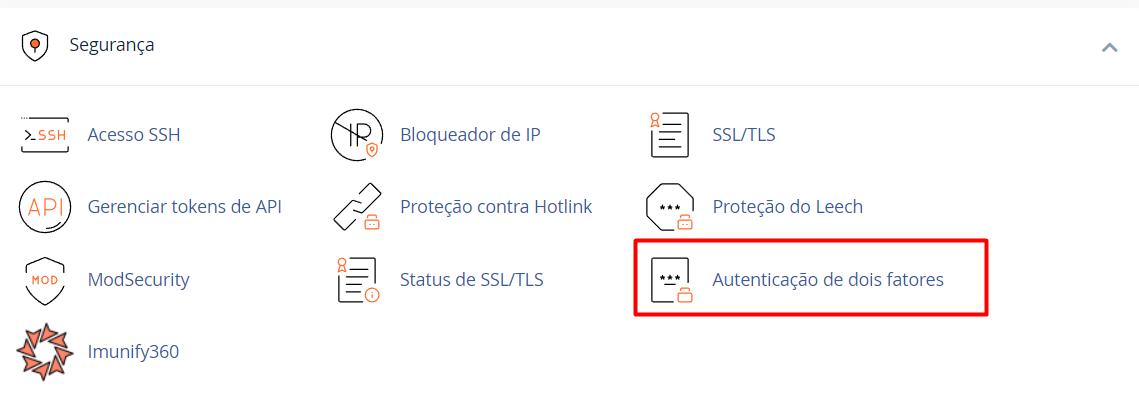Click the Proteção contra Hotlink chain icon
Image resolution: width=1139 pixels, height=400 pixels.
pyautogui.click(x=357, y=207)
